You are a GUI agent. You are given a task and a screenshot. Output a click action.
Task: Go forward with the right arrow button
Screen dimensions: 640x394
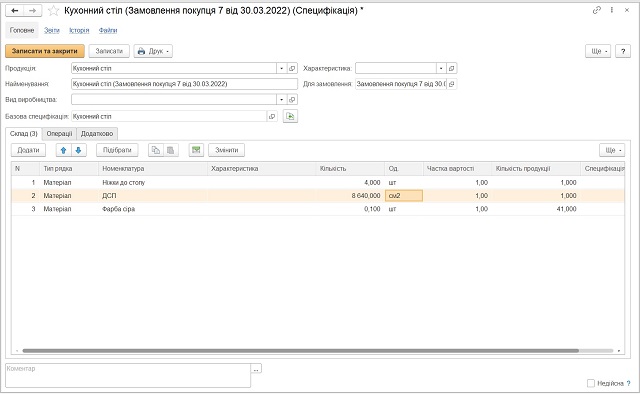pyautogui.click(x=33, y=11)
